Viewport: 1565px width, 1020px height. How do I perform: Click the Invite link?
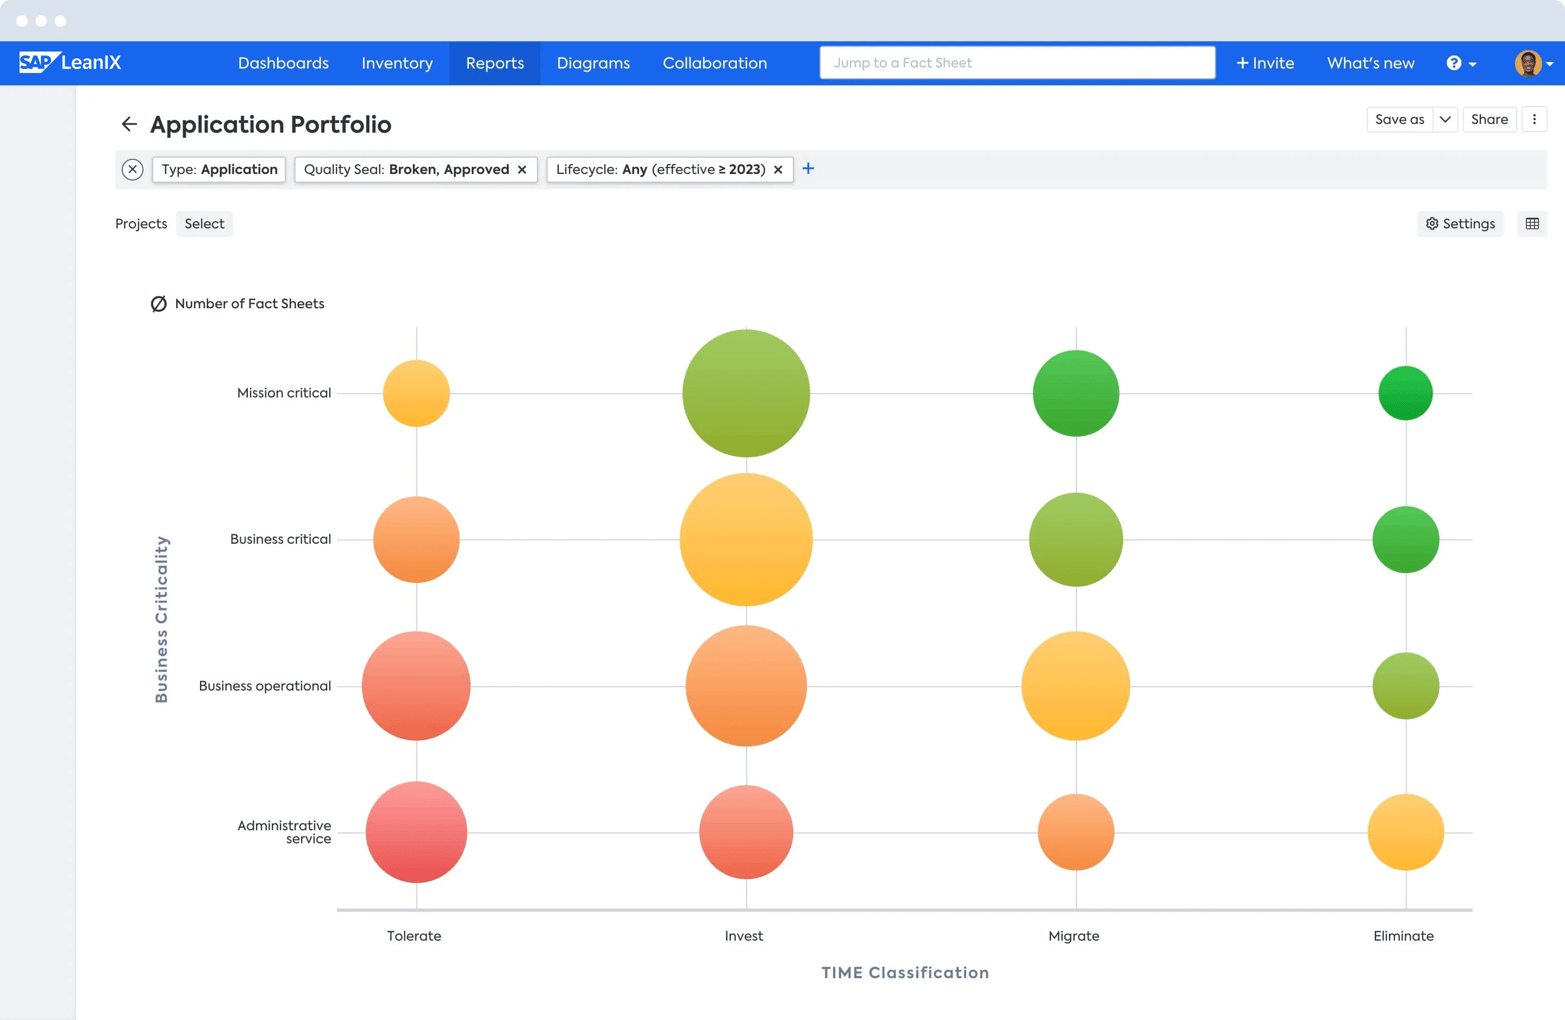click(1264, 62)
